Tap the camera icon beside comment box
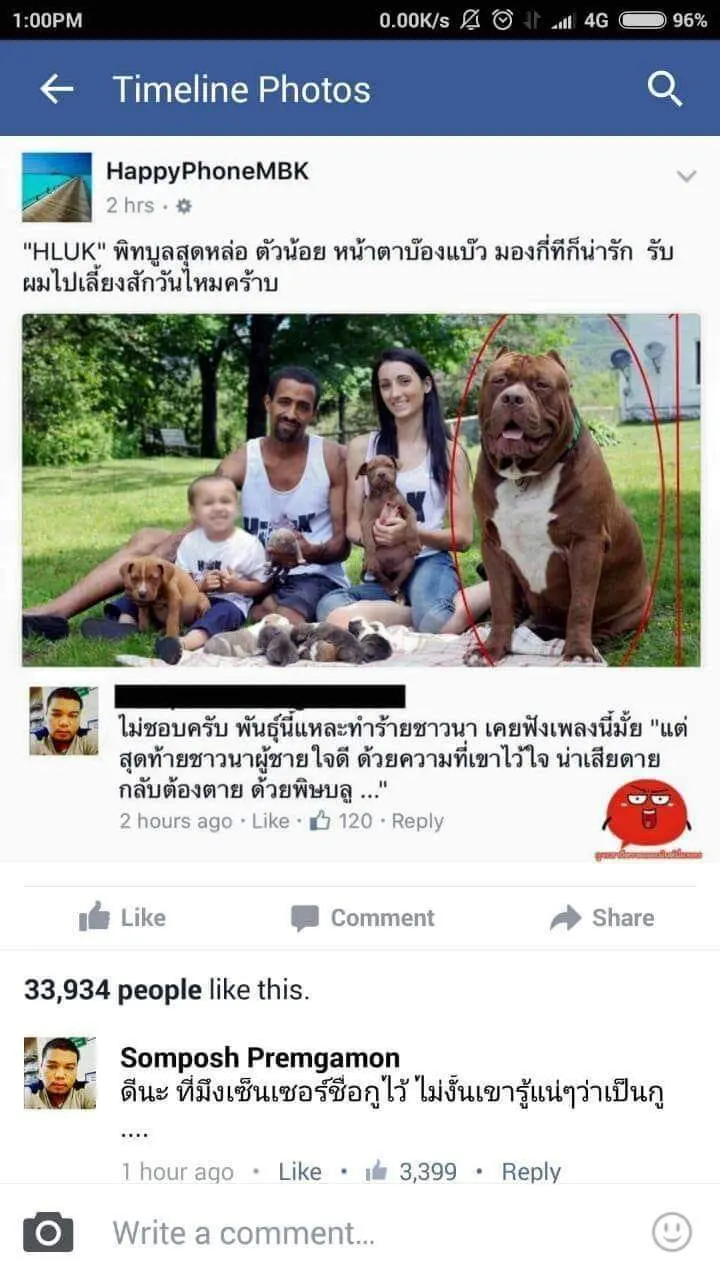This screenshot has width=720, height=1280. coord(48,1232)
